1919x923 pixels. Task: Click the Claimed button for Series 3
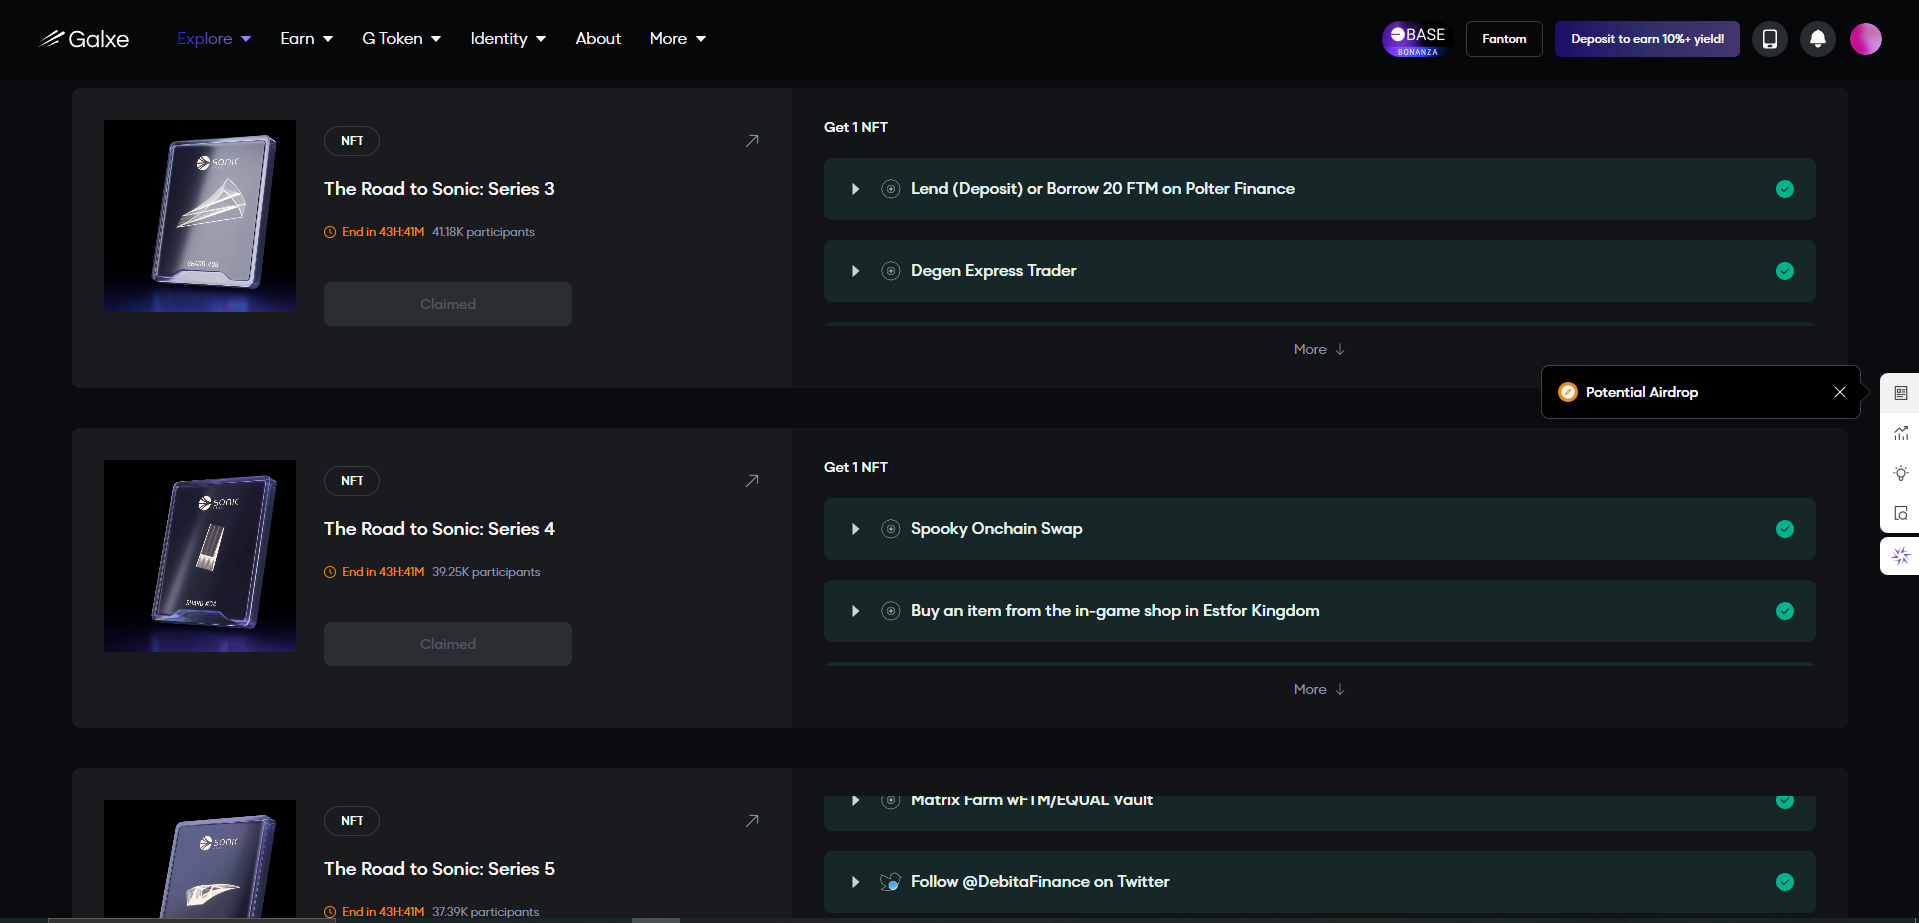448,304
